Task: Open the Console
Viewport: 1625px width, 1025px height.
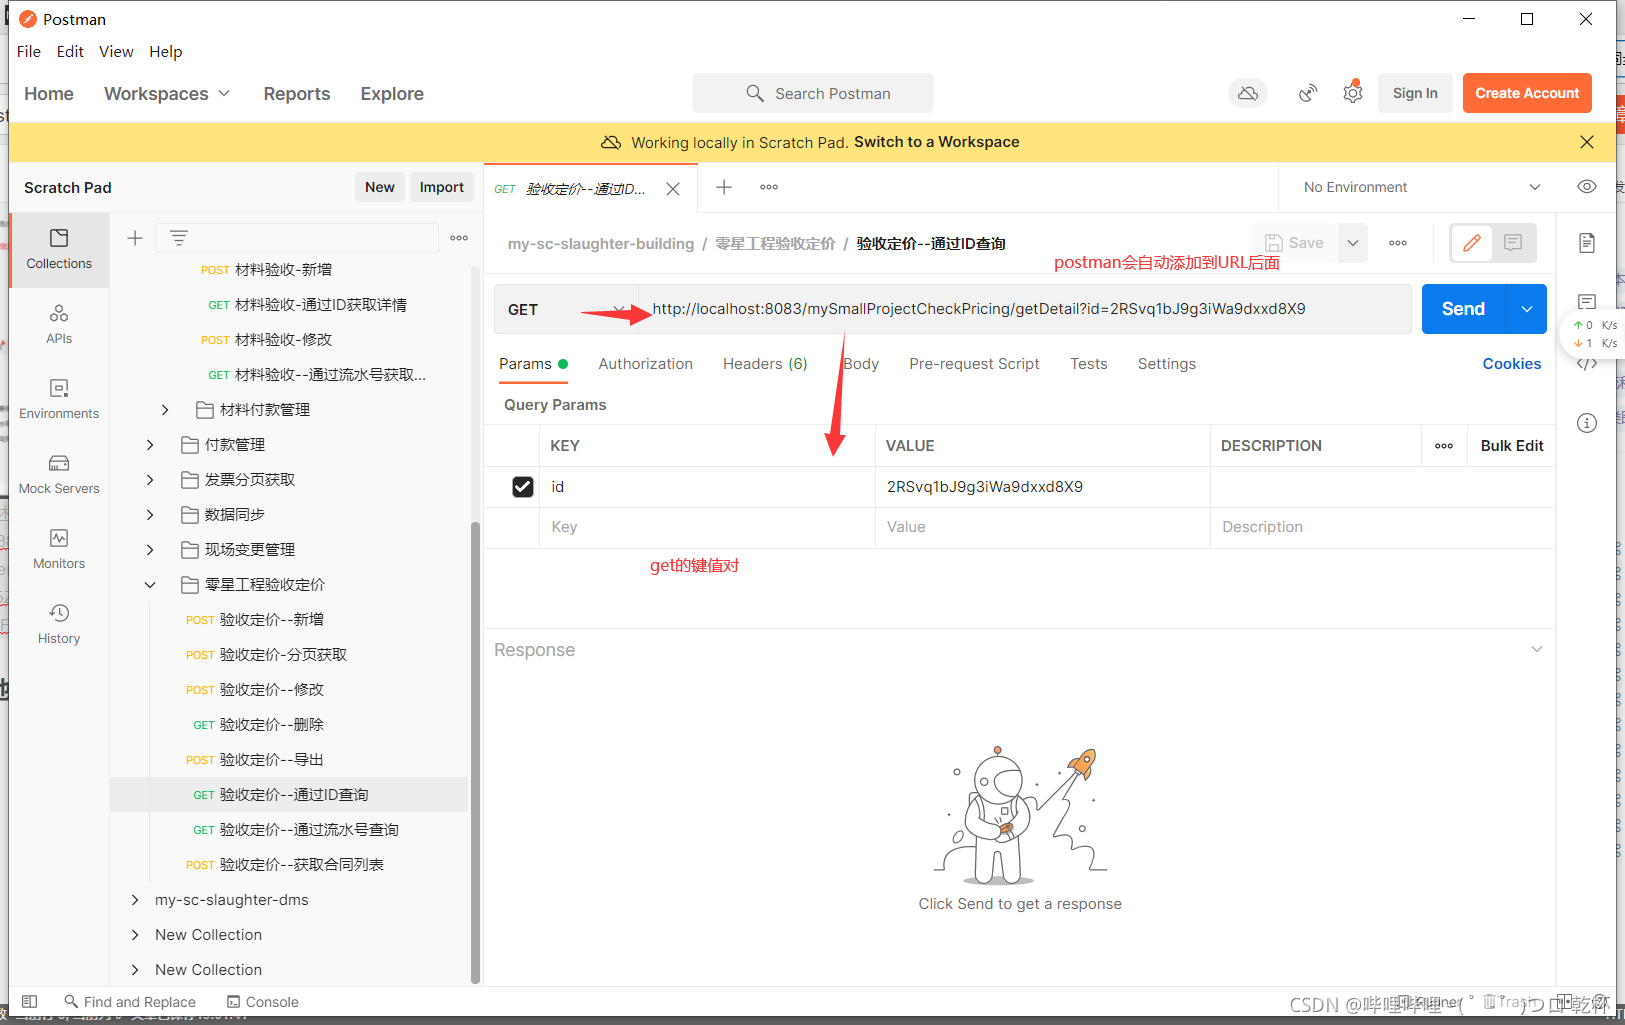Action: click(263, 1002)
